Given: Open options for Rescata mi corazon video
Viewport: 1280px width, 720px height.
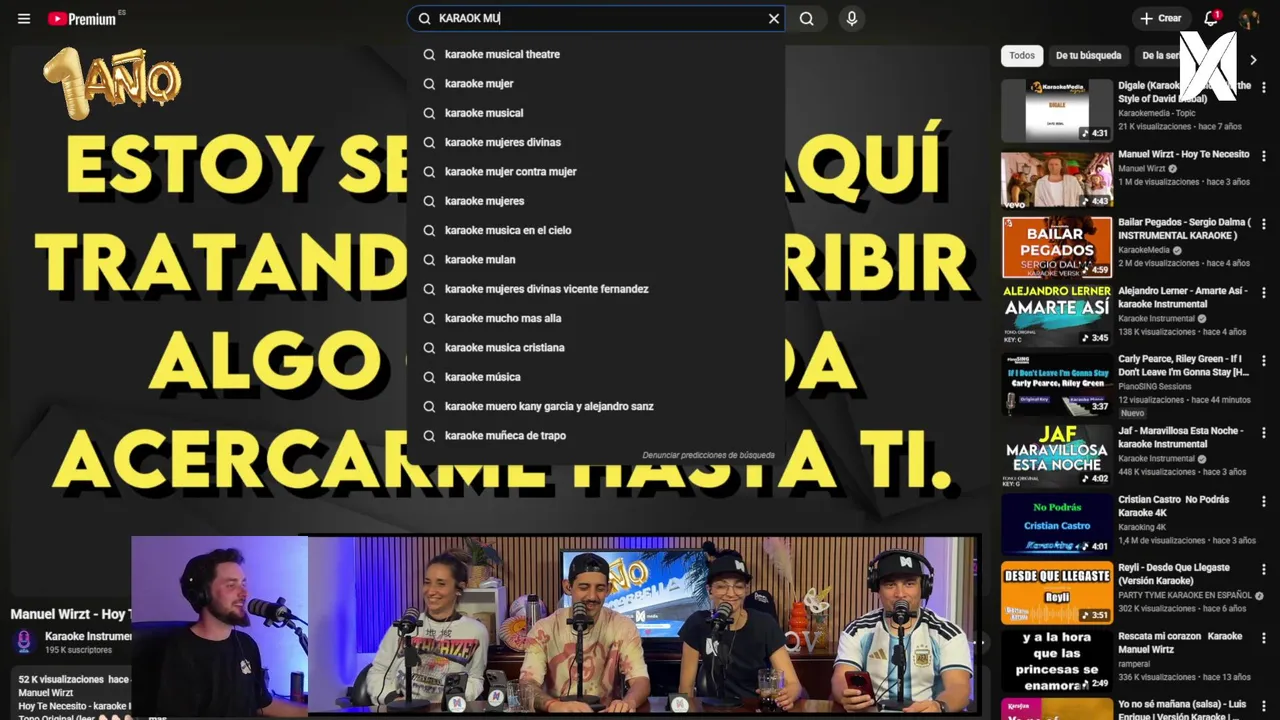Looking at the screenshot, I should click(1264, 638).
